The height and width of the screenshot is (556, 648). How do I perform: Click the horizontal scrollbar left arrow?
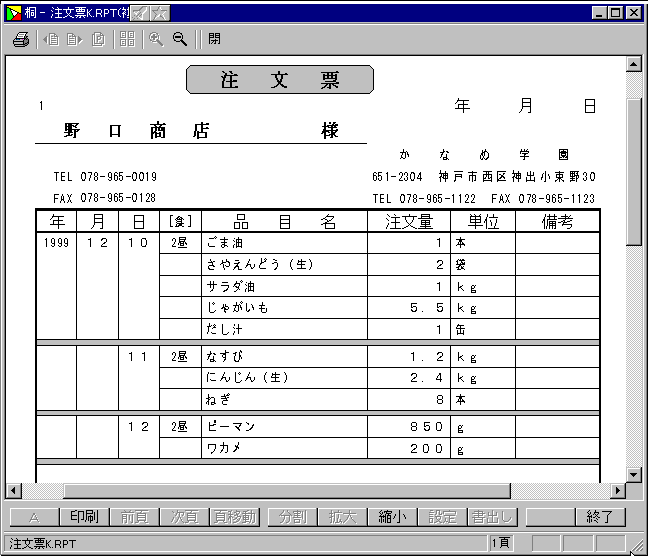point(14,491)
